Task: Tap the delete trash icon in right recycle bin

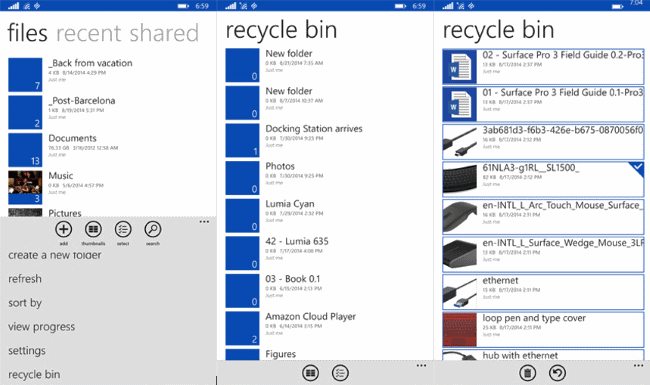Action: 528,373
